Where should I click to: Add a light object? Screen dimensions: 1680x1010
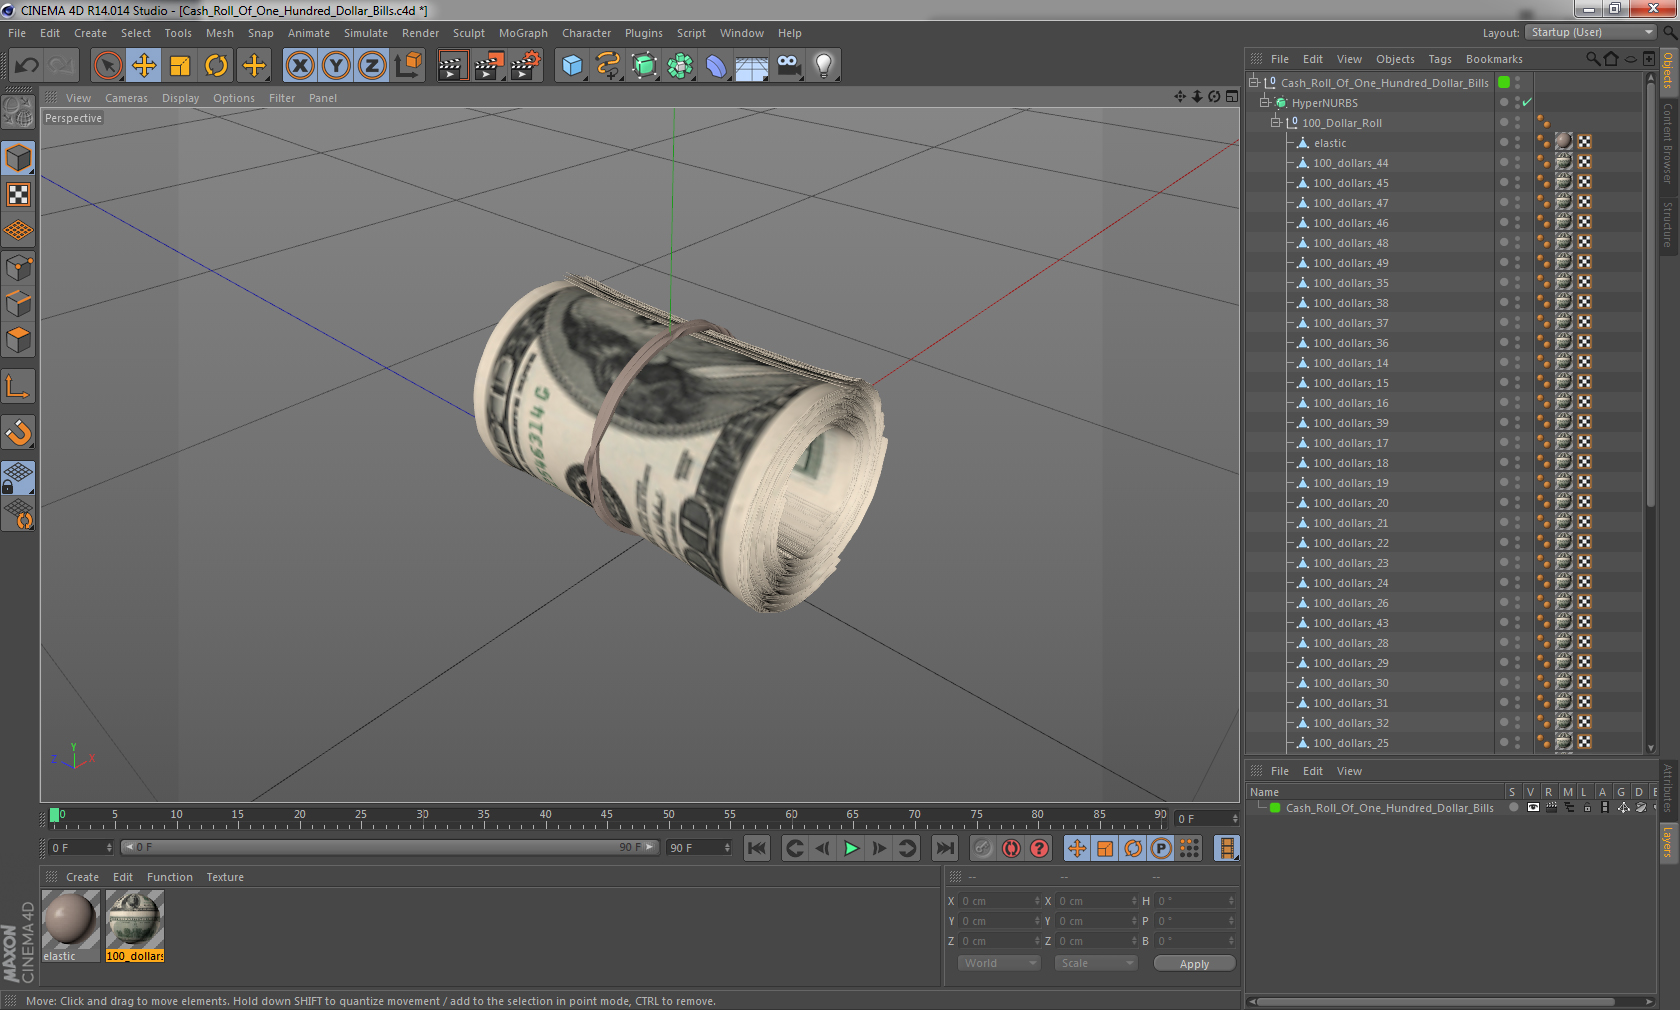coord(824,66)
